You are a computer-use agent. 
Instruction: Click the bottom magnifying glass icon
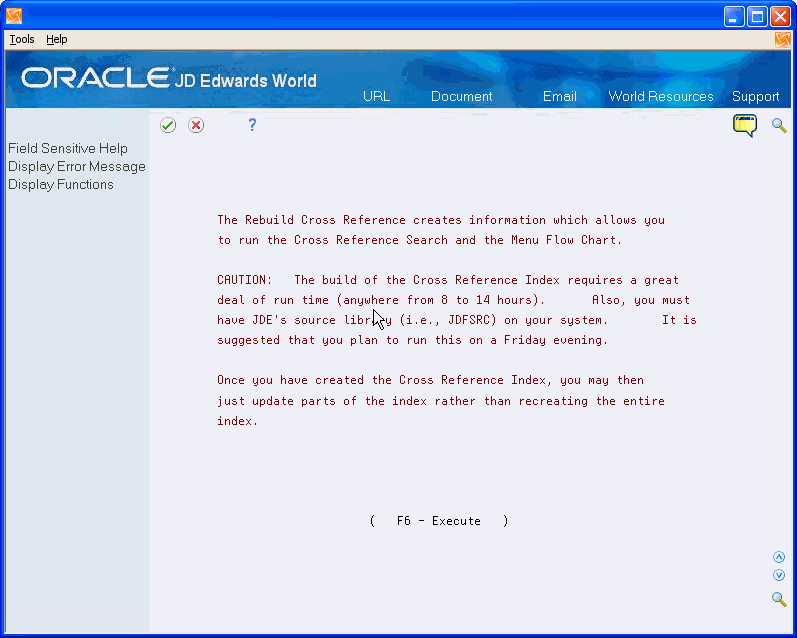[x=779, y=599]
